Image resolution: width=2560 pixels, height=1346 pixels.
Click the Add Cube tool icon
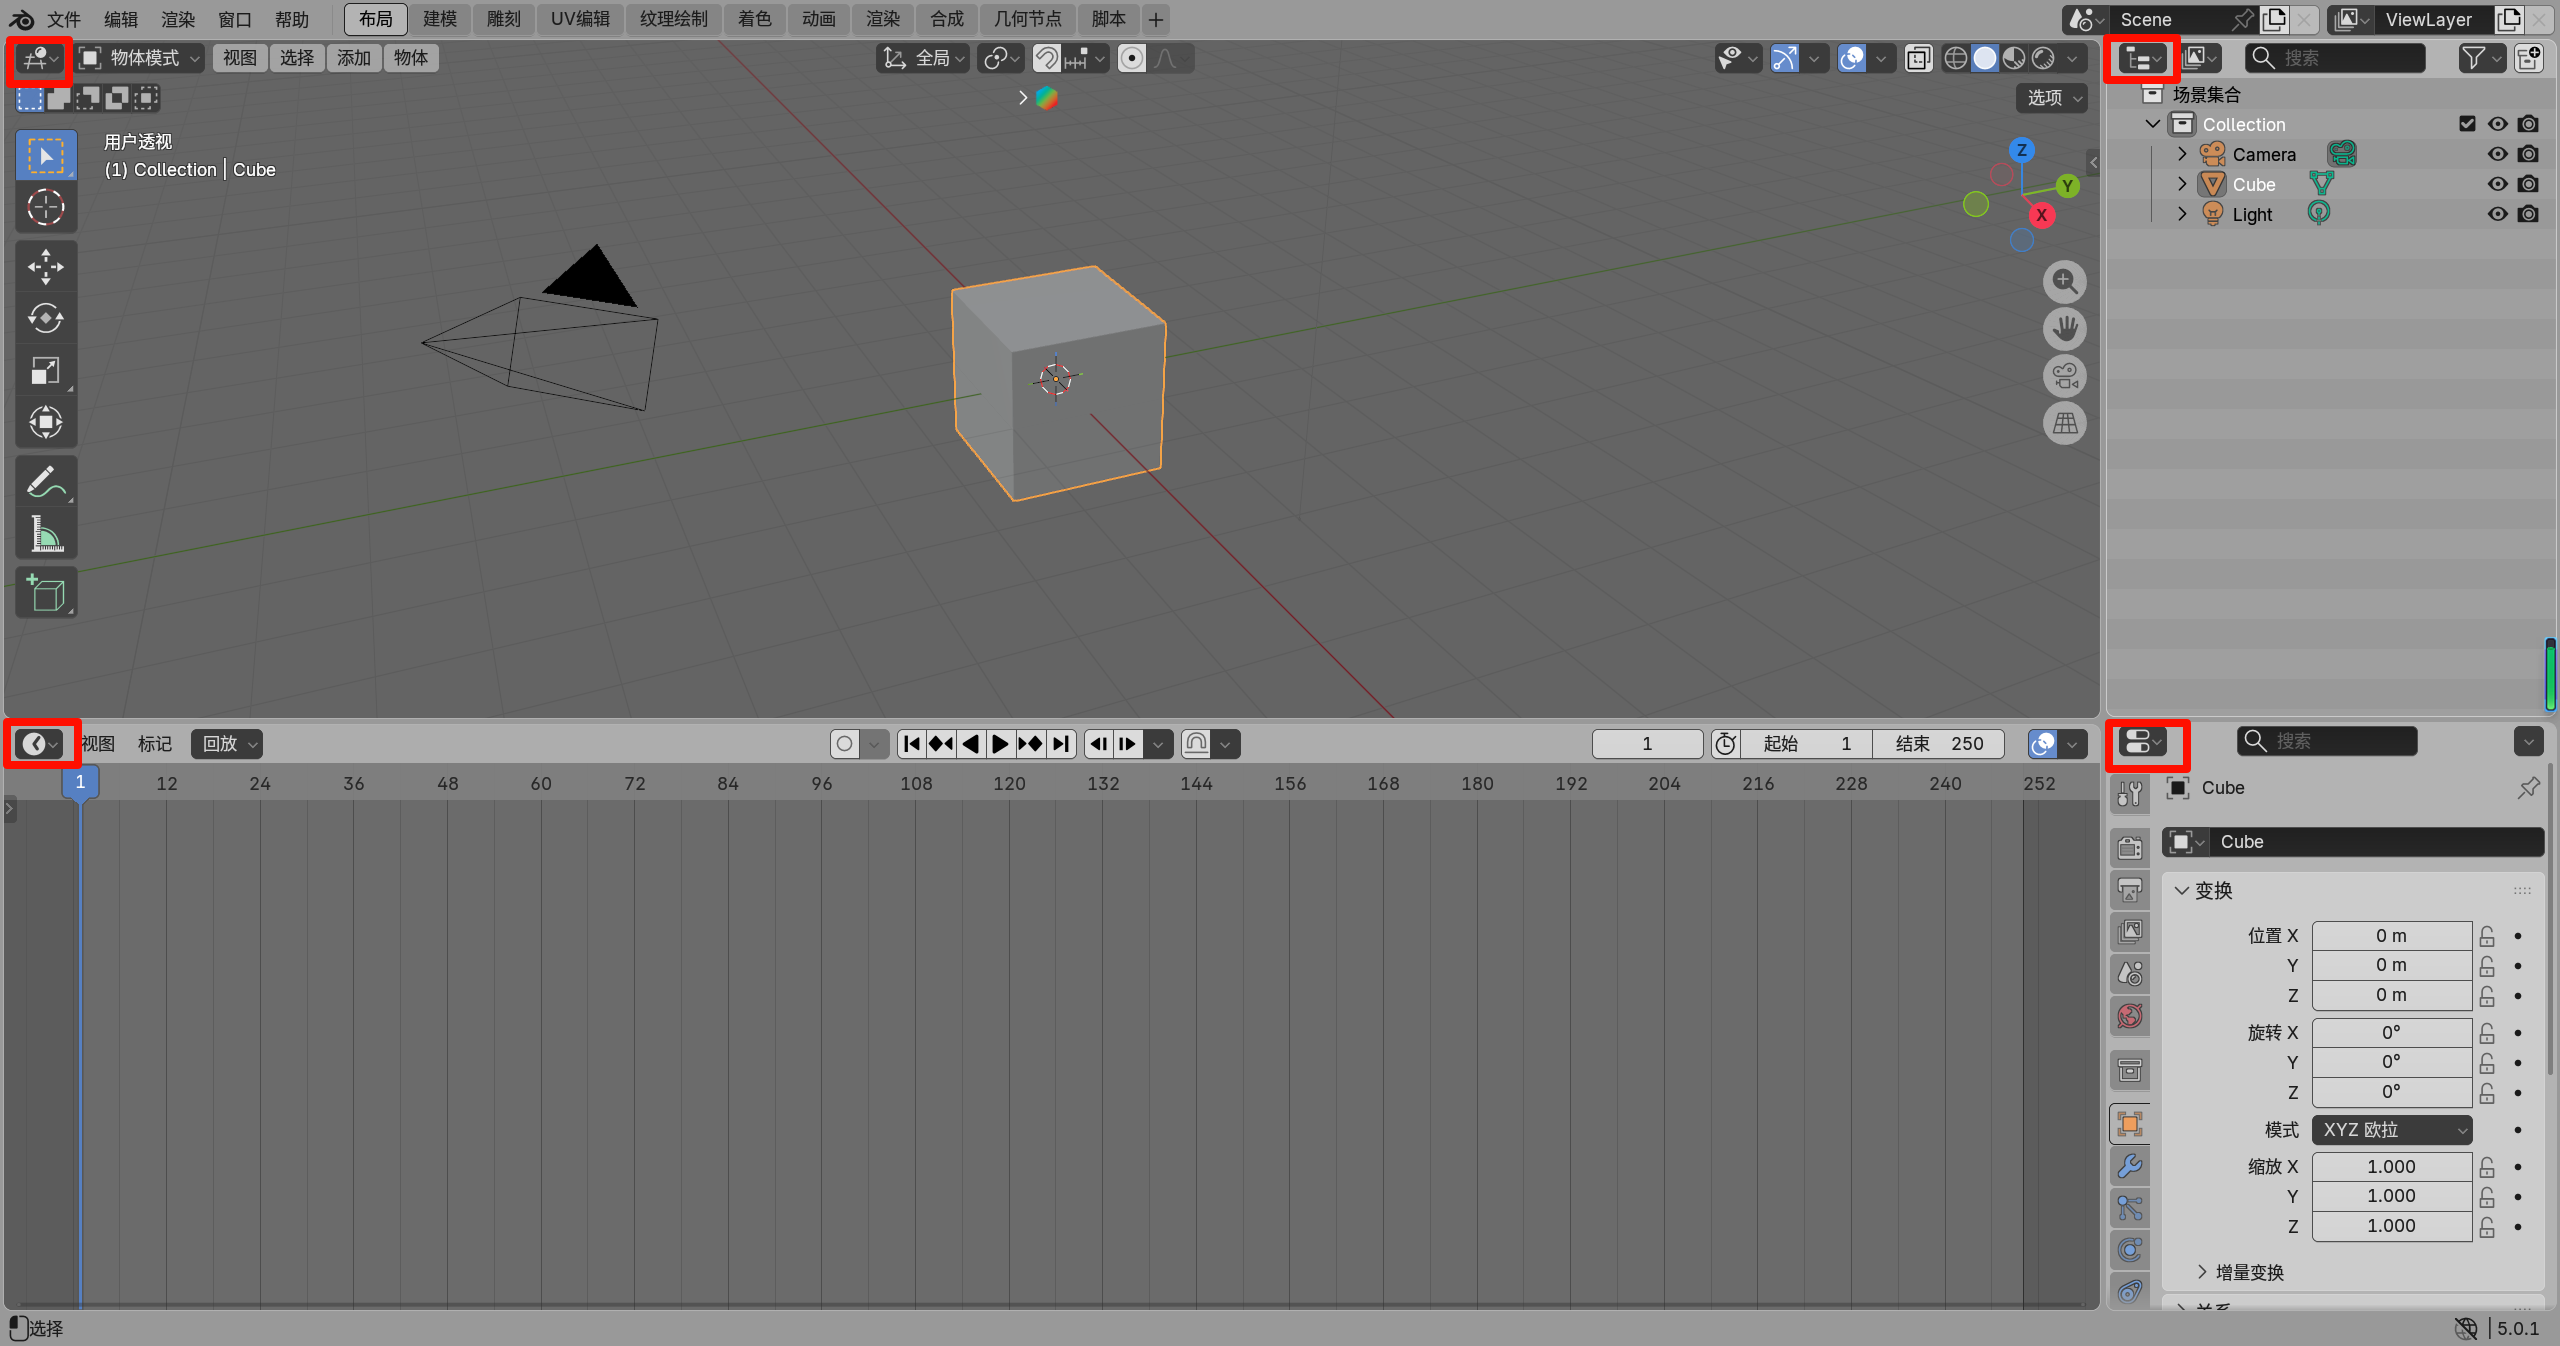coord(45,593)
